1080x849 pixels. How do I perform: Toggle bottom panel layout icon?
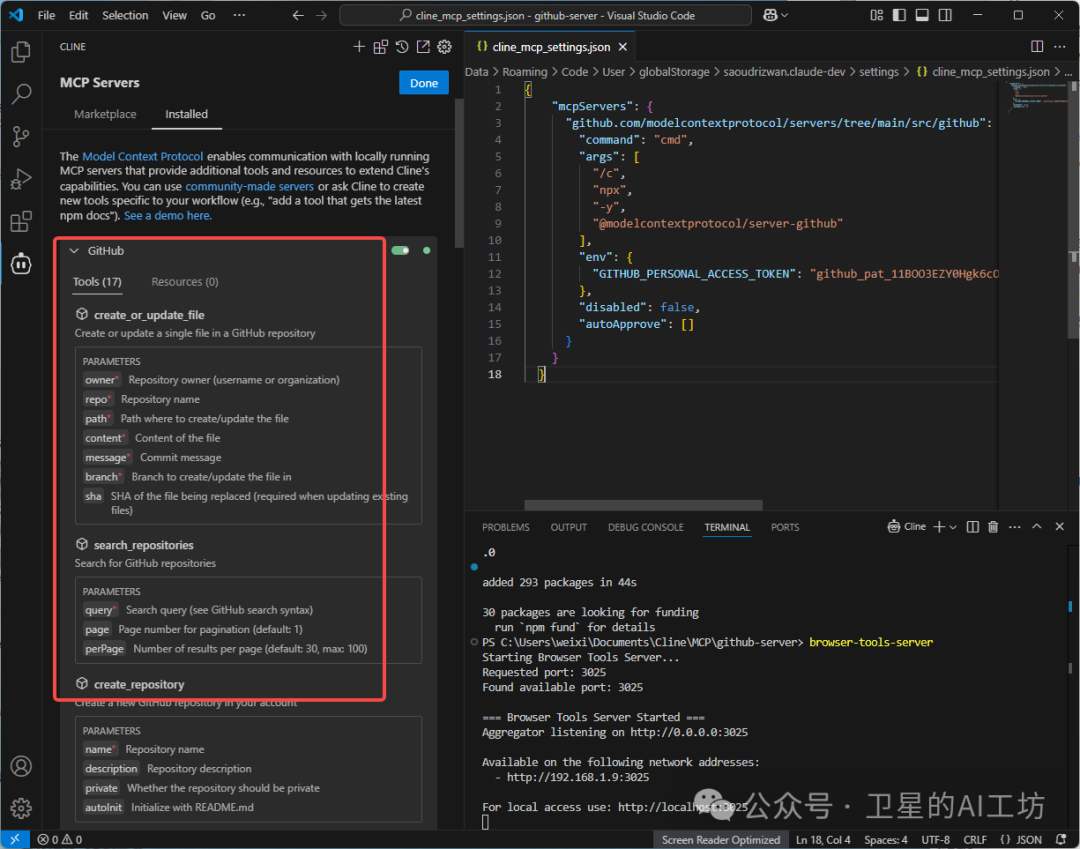point(922,15)
